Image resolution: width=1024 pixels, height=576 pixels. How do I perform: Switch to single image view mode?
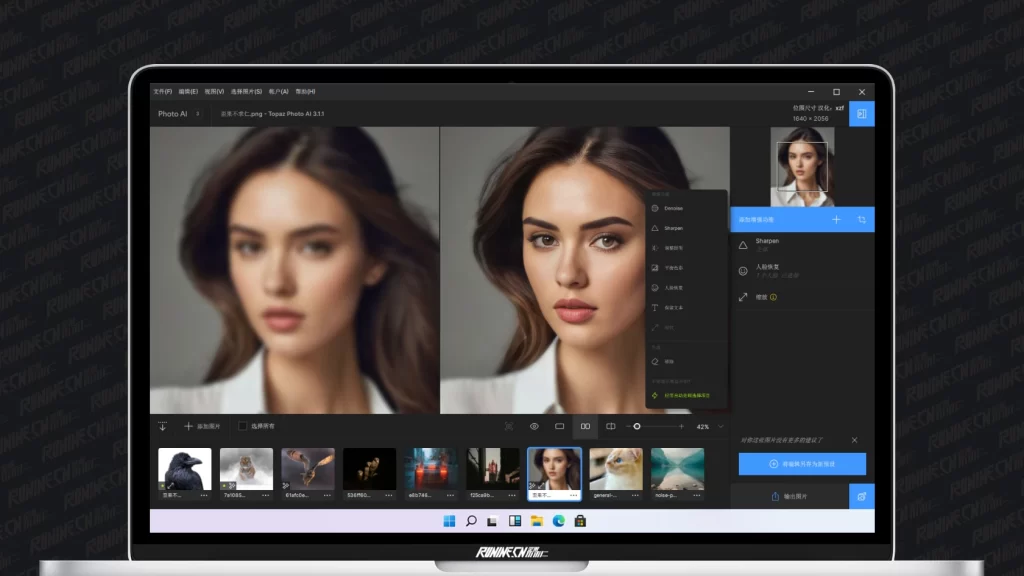[560, 426]
